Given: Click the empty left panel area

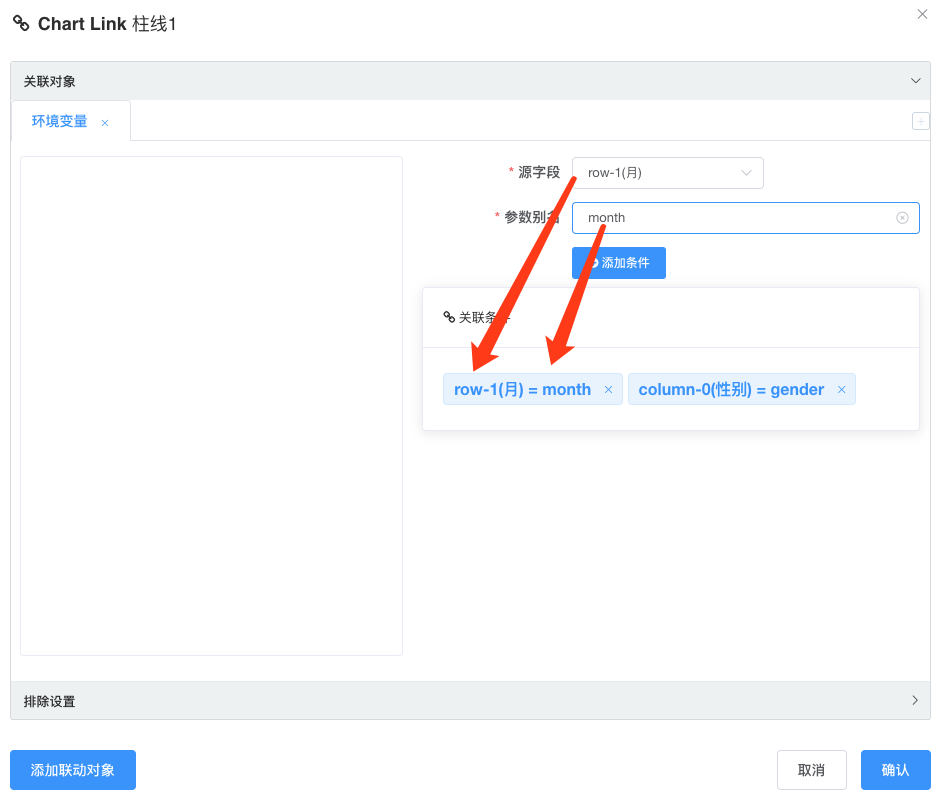Looking at the screenshot, I should (211, 405).
